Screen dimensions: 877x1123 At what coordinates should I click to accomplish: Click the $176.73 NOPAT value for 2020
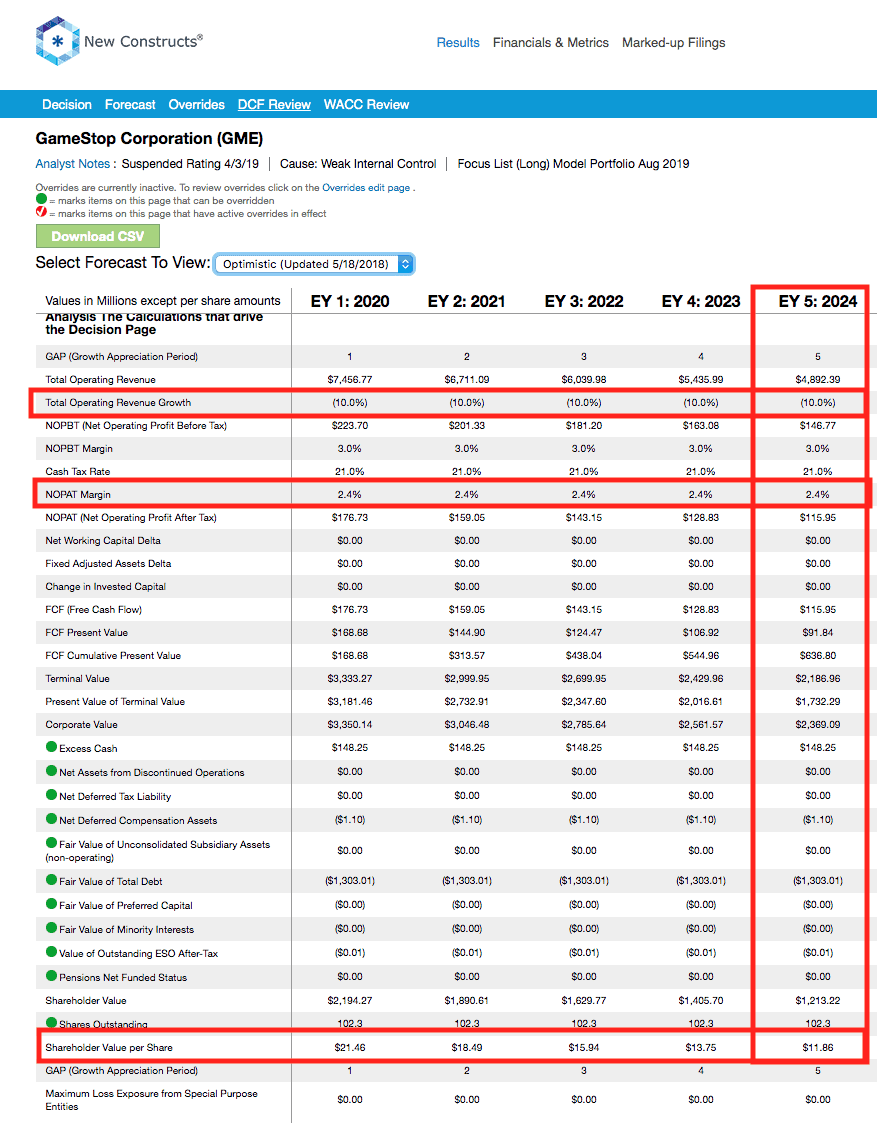[350, 517]
